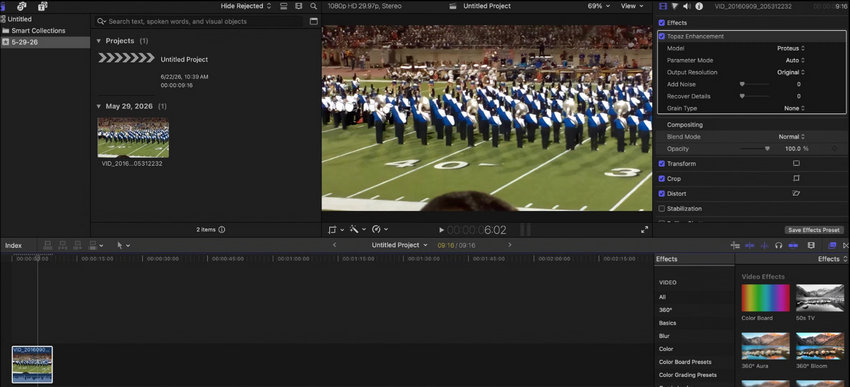Open the Hide Rejected filter dropdown
The height and width of the screenshot is (387, 850).
click(246, 6)
